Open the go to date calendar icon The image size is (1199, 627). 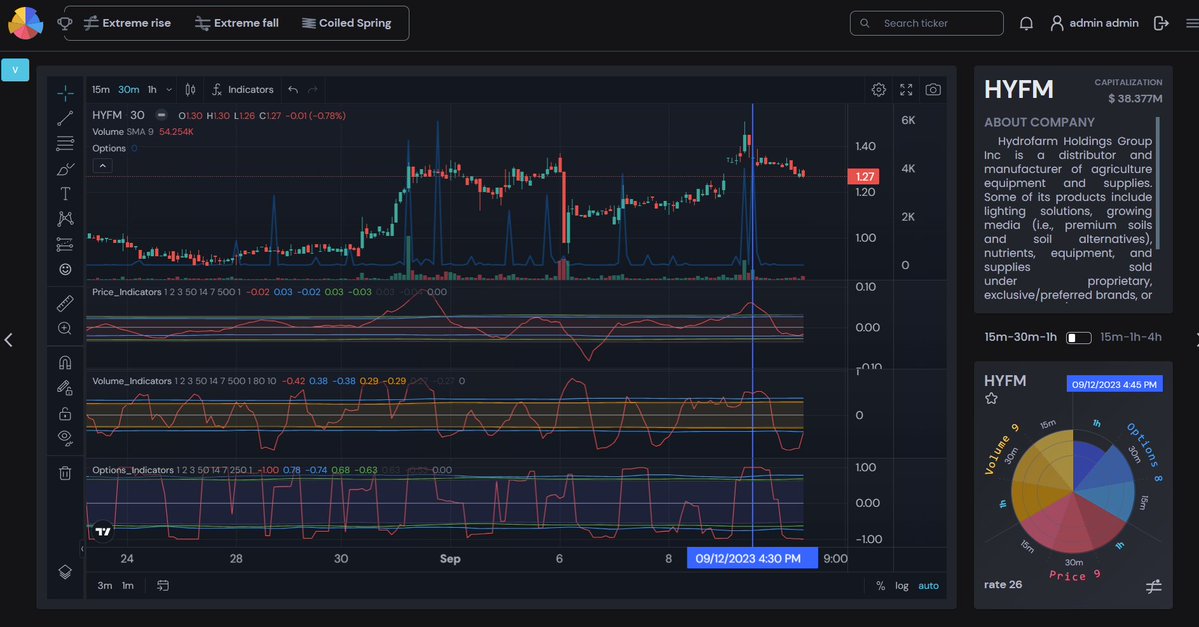[163, 586]
